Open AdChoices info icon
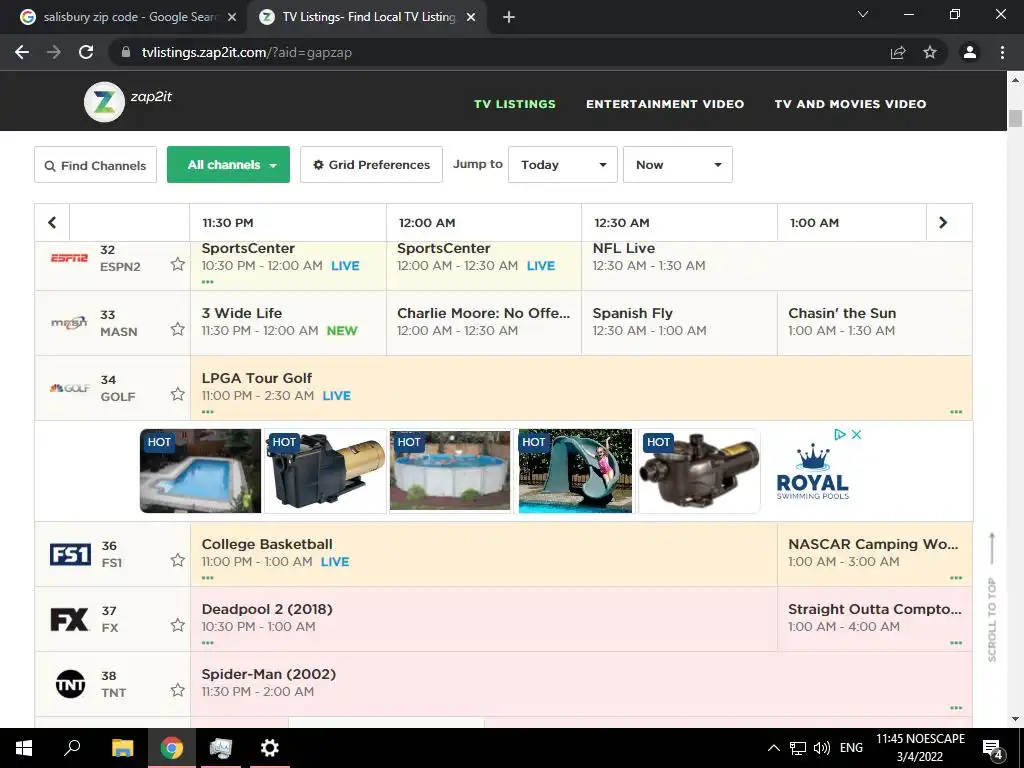This screenshot has height=768, width=1024. tap(840, 434)
